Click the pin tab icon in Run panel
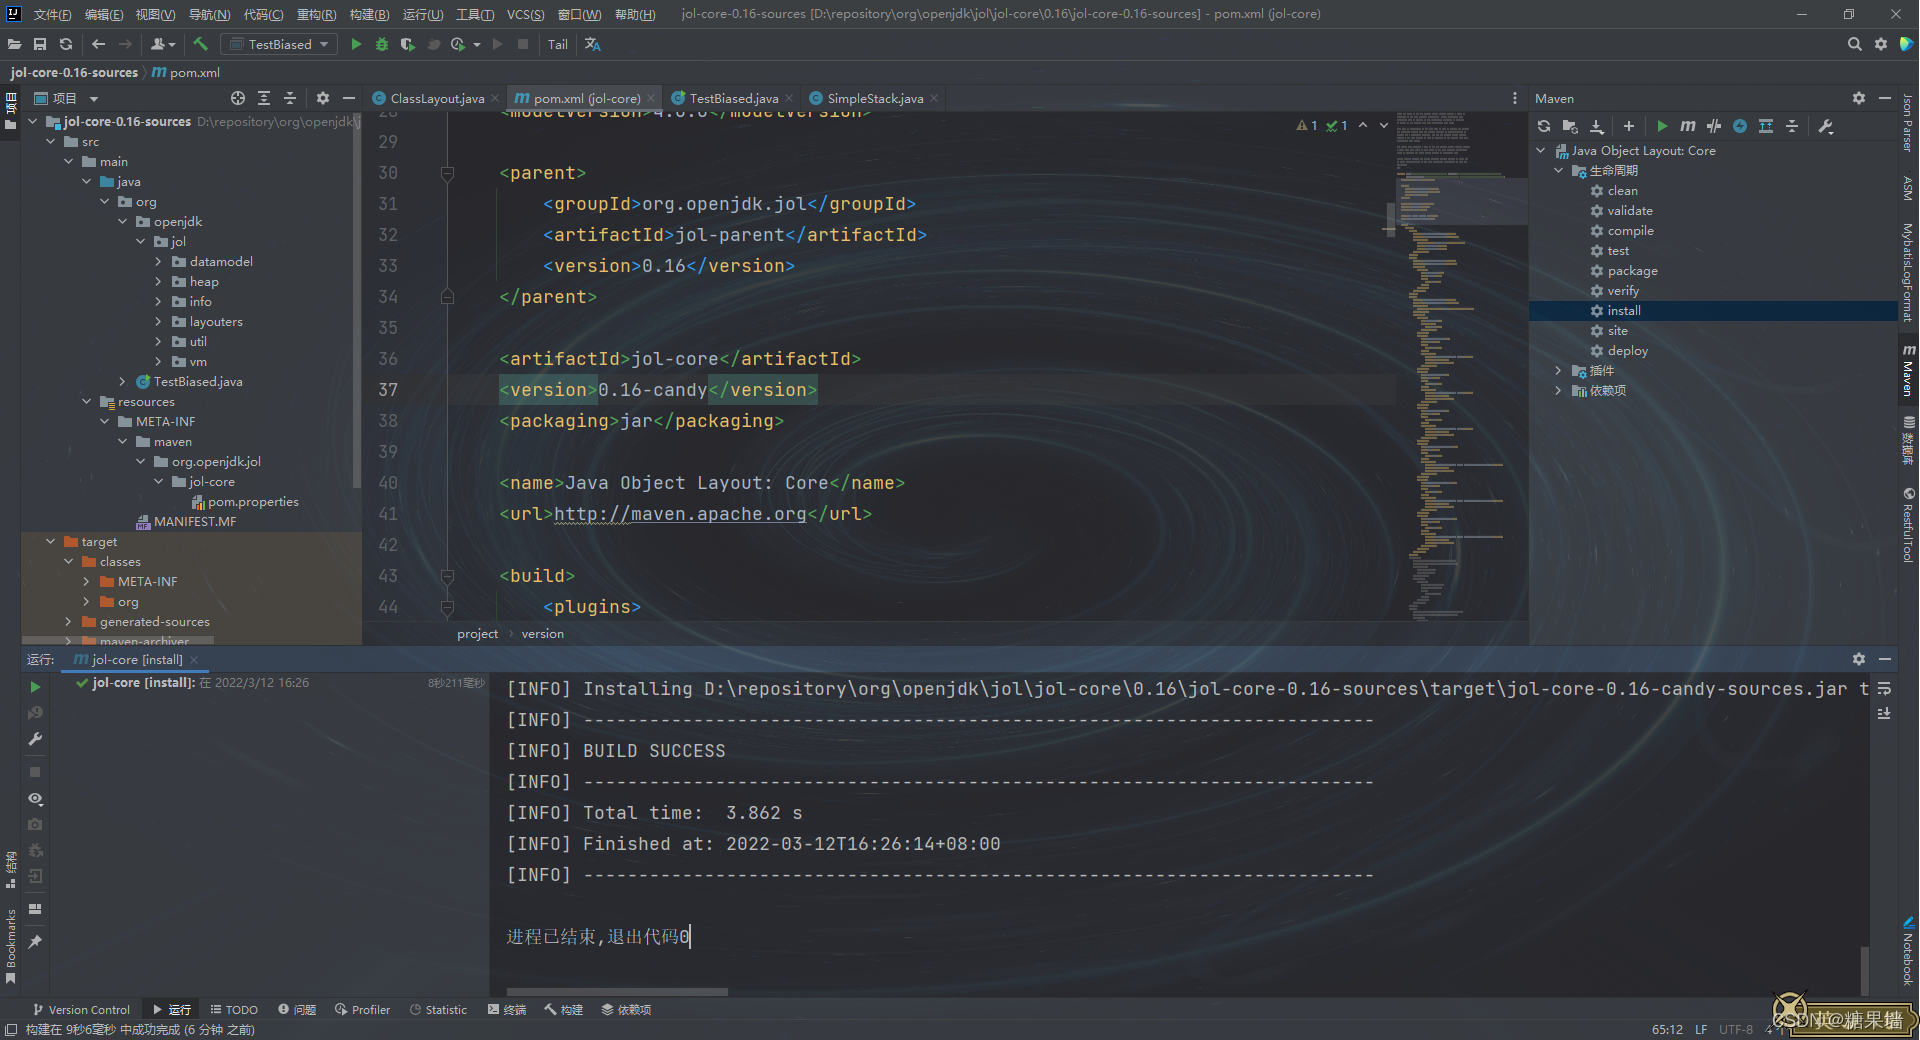Screen dimensions: 1920x1040 [35, 942]
